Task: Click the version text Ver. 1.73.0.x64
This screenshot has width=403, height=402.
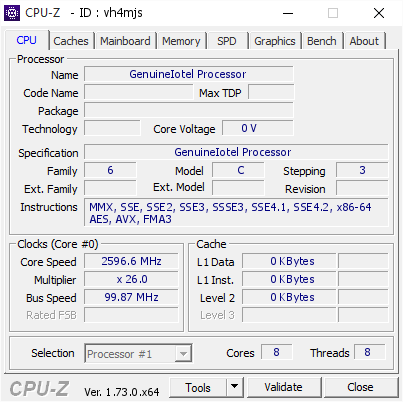Action: pyautogui.click(x=122, y=392)
